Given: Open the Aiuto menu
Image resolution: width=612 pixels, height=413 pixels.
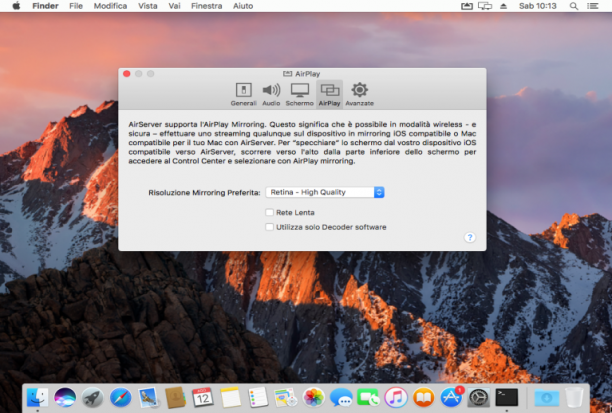Looking at the screenshot, I should pos(243,6).
